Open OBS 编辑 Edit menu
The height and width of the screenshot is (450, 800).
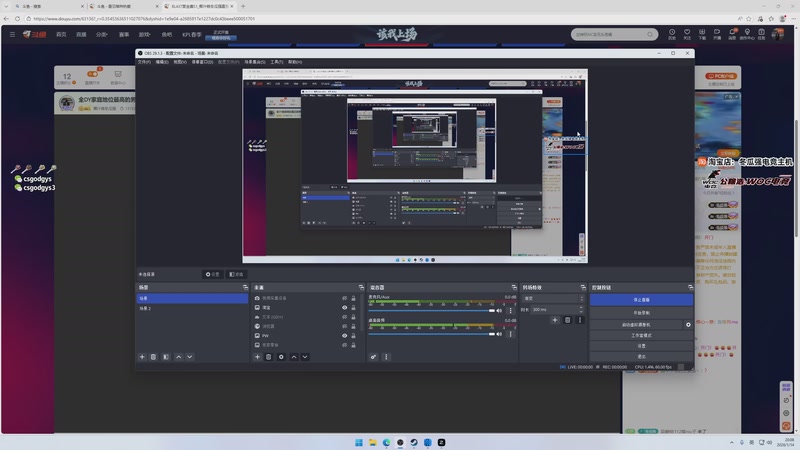[162, 62]
